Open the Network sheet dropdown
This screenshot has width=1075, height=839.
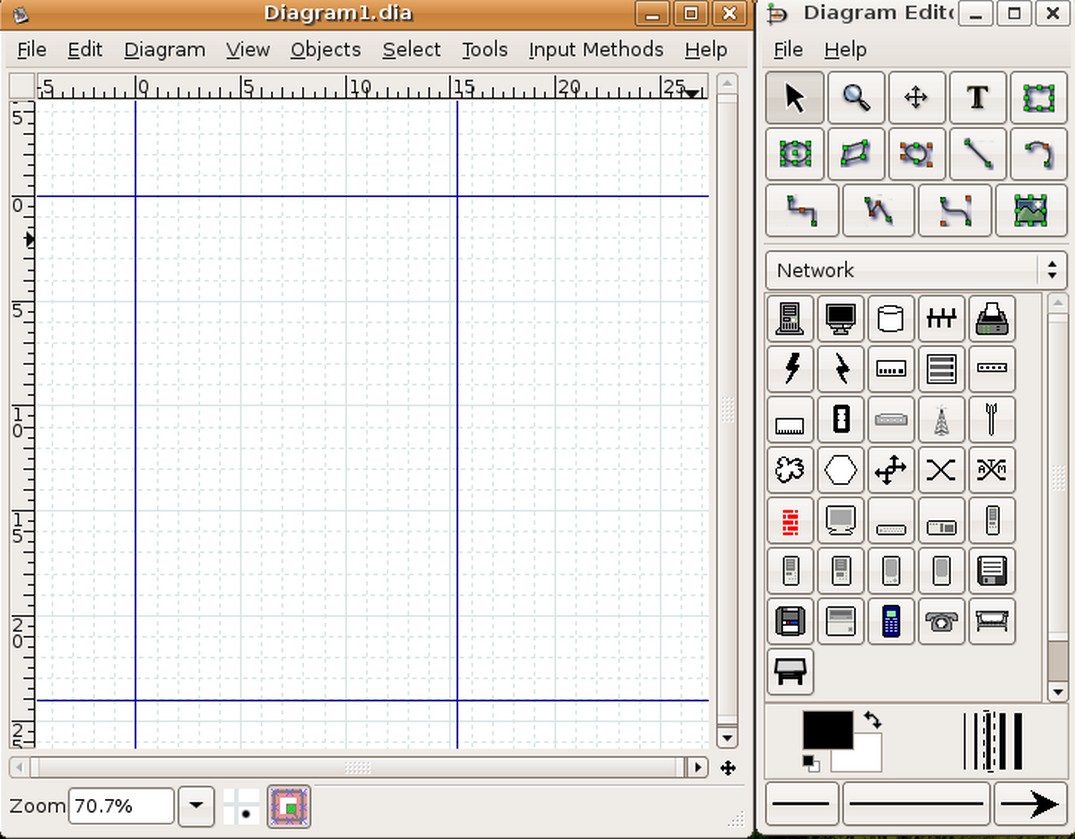[x=916, y=270]
